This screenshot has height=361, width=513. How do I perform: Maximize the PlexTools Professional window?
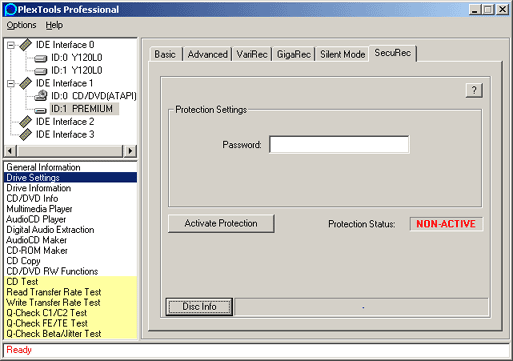point(488,9)
